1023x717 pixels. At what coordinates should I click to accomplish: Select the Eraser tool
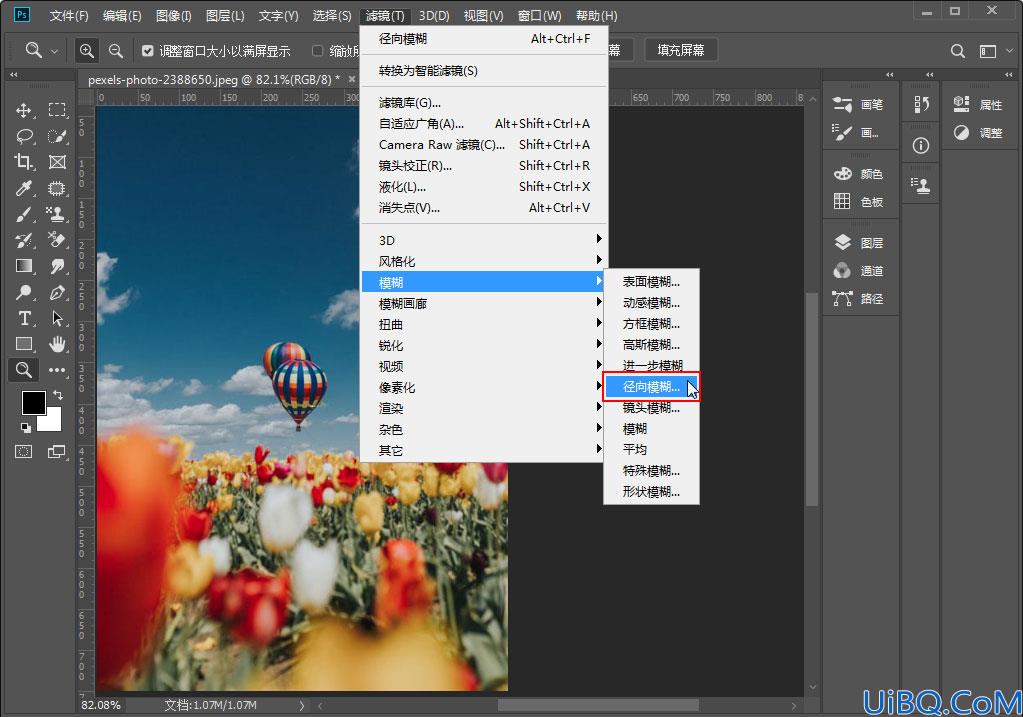57,241
